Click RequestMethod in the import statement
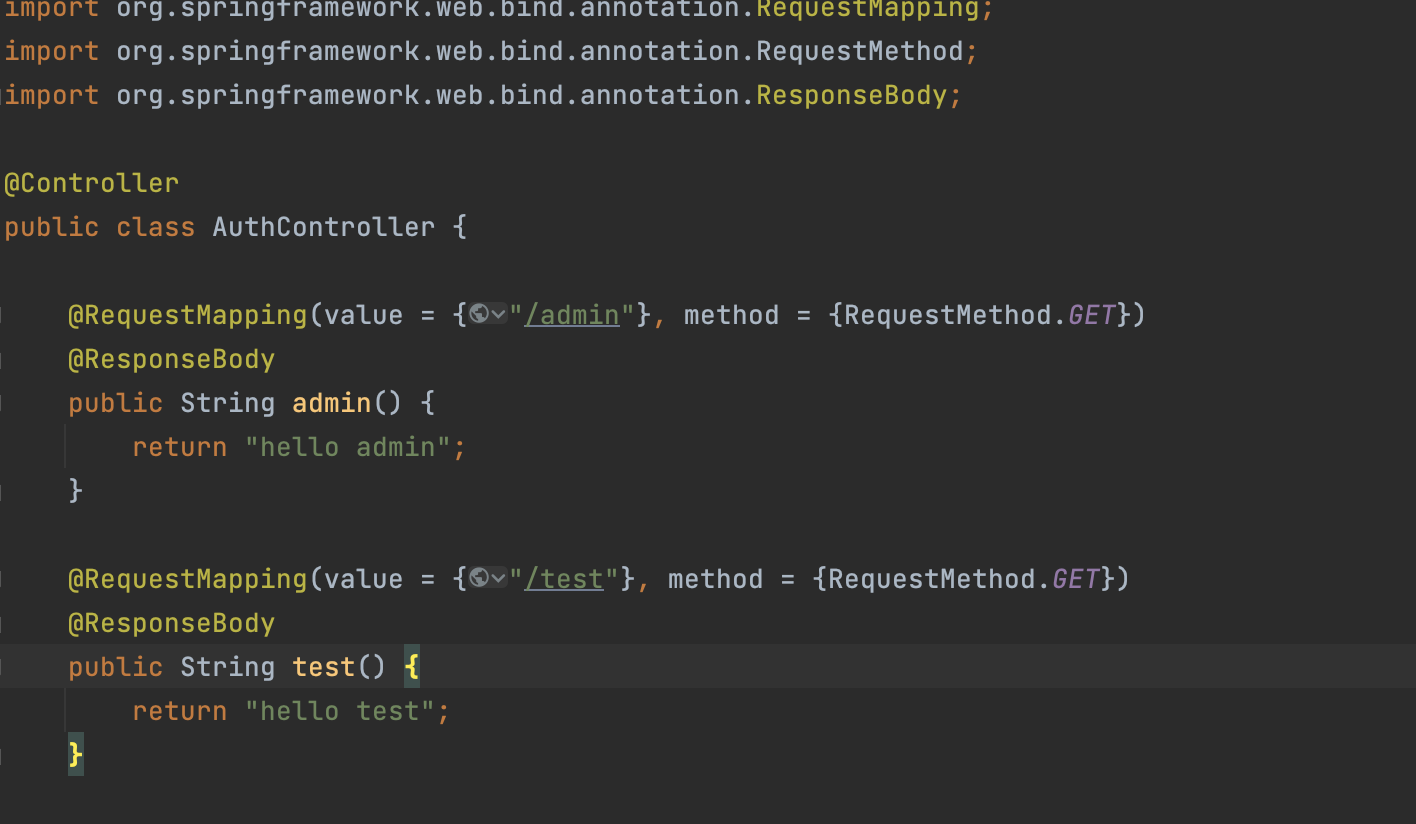This screenshot has height=824, width=1416. [x=859, y=51]
